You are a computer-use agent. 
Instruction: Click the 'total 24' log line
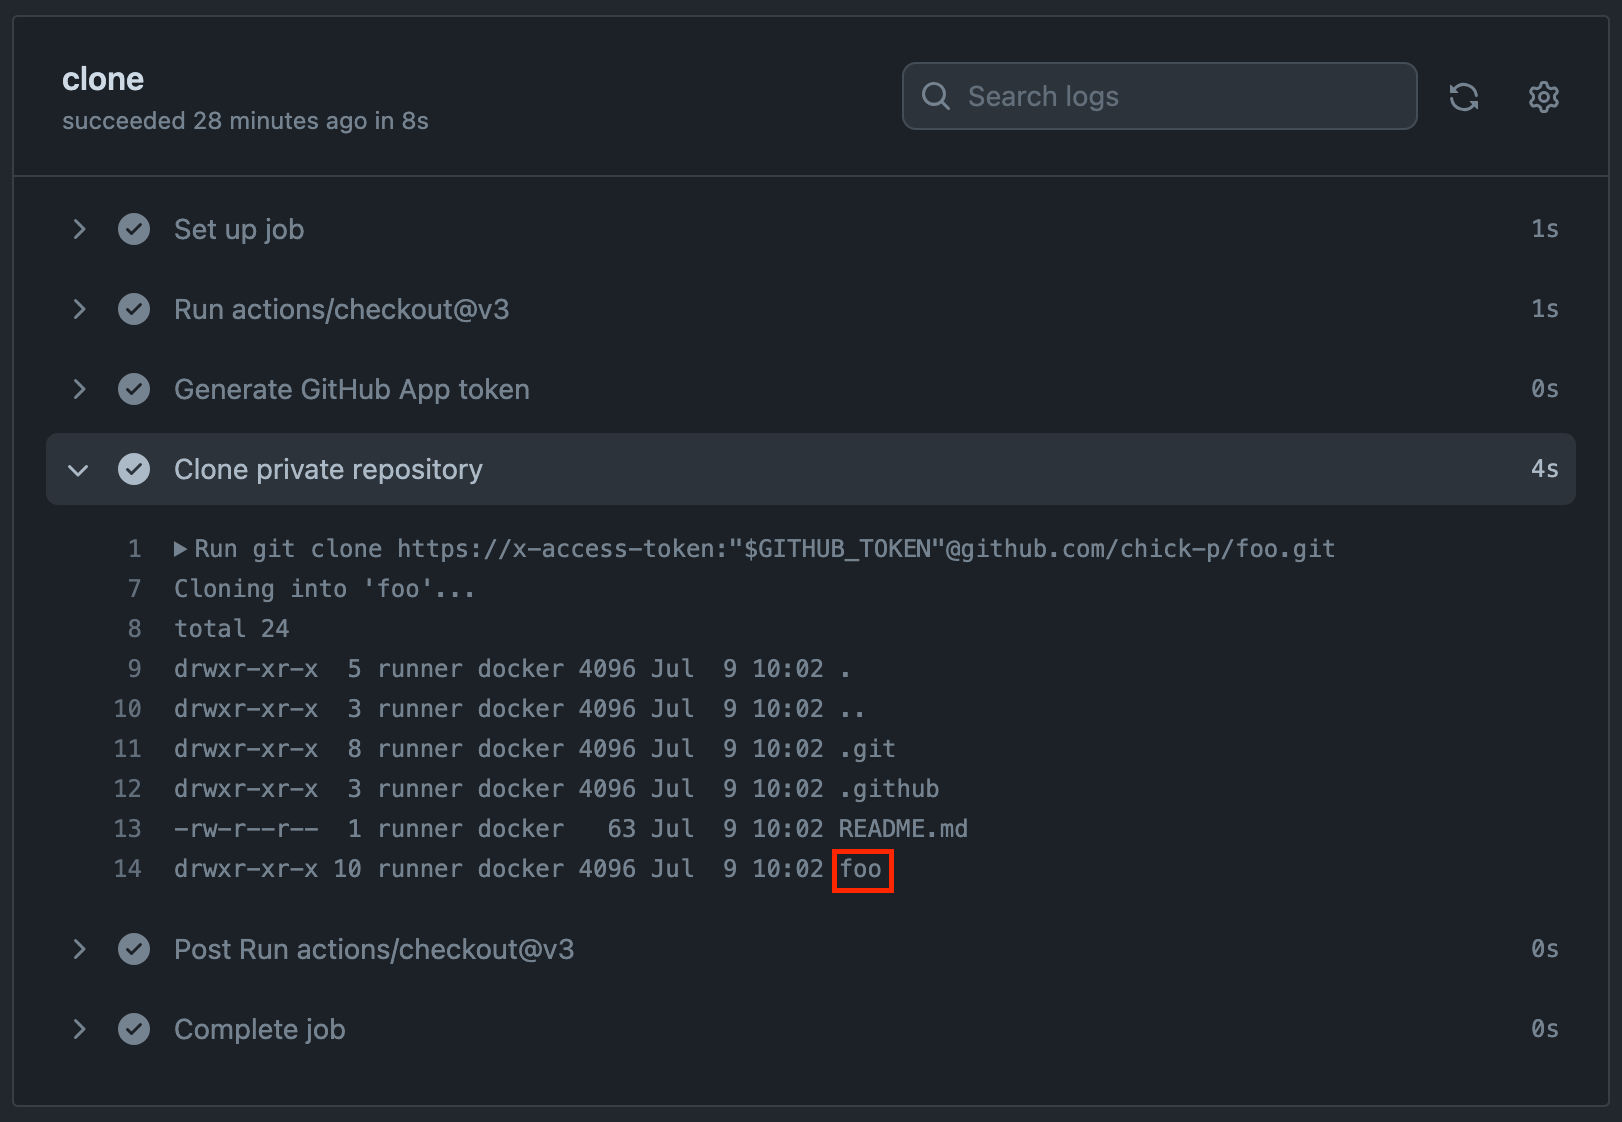[232, 629]
